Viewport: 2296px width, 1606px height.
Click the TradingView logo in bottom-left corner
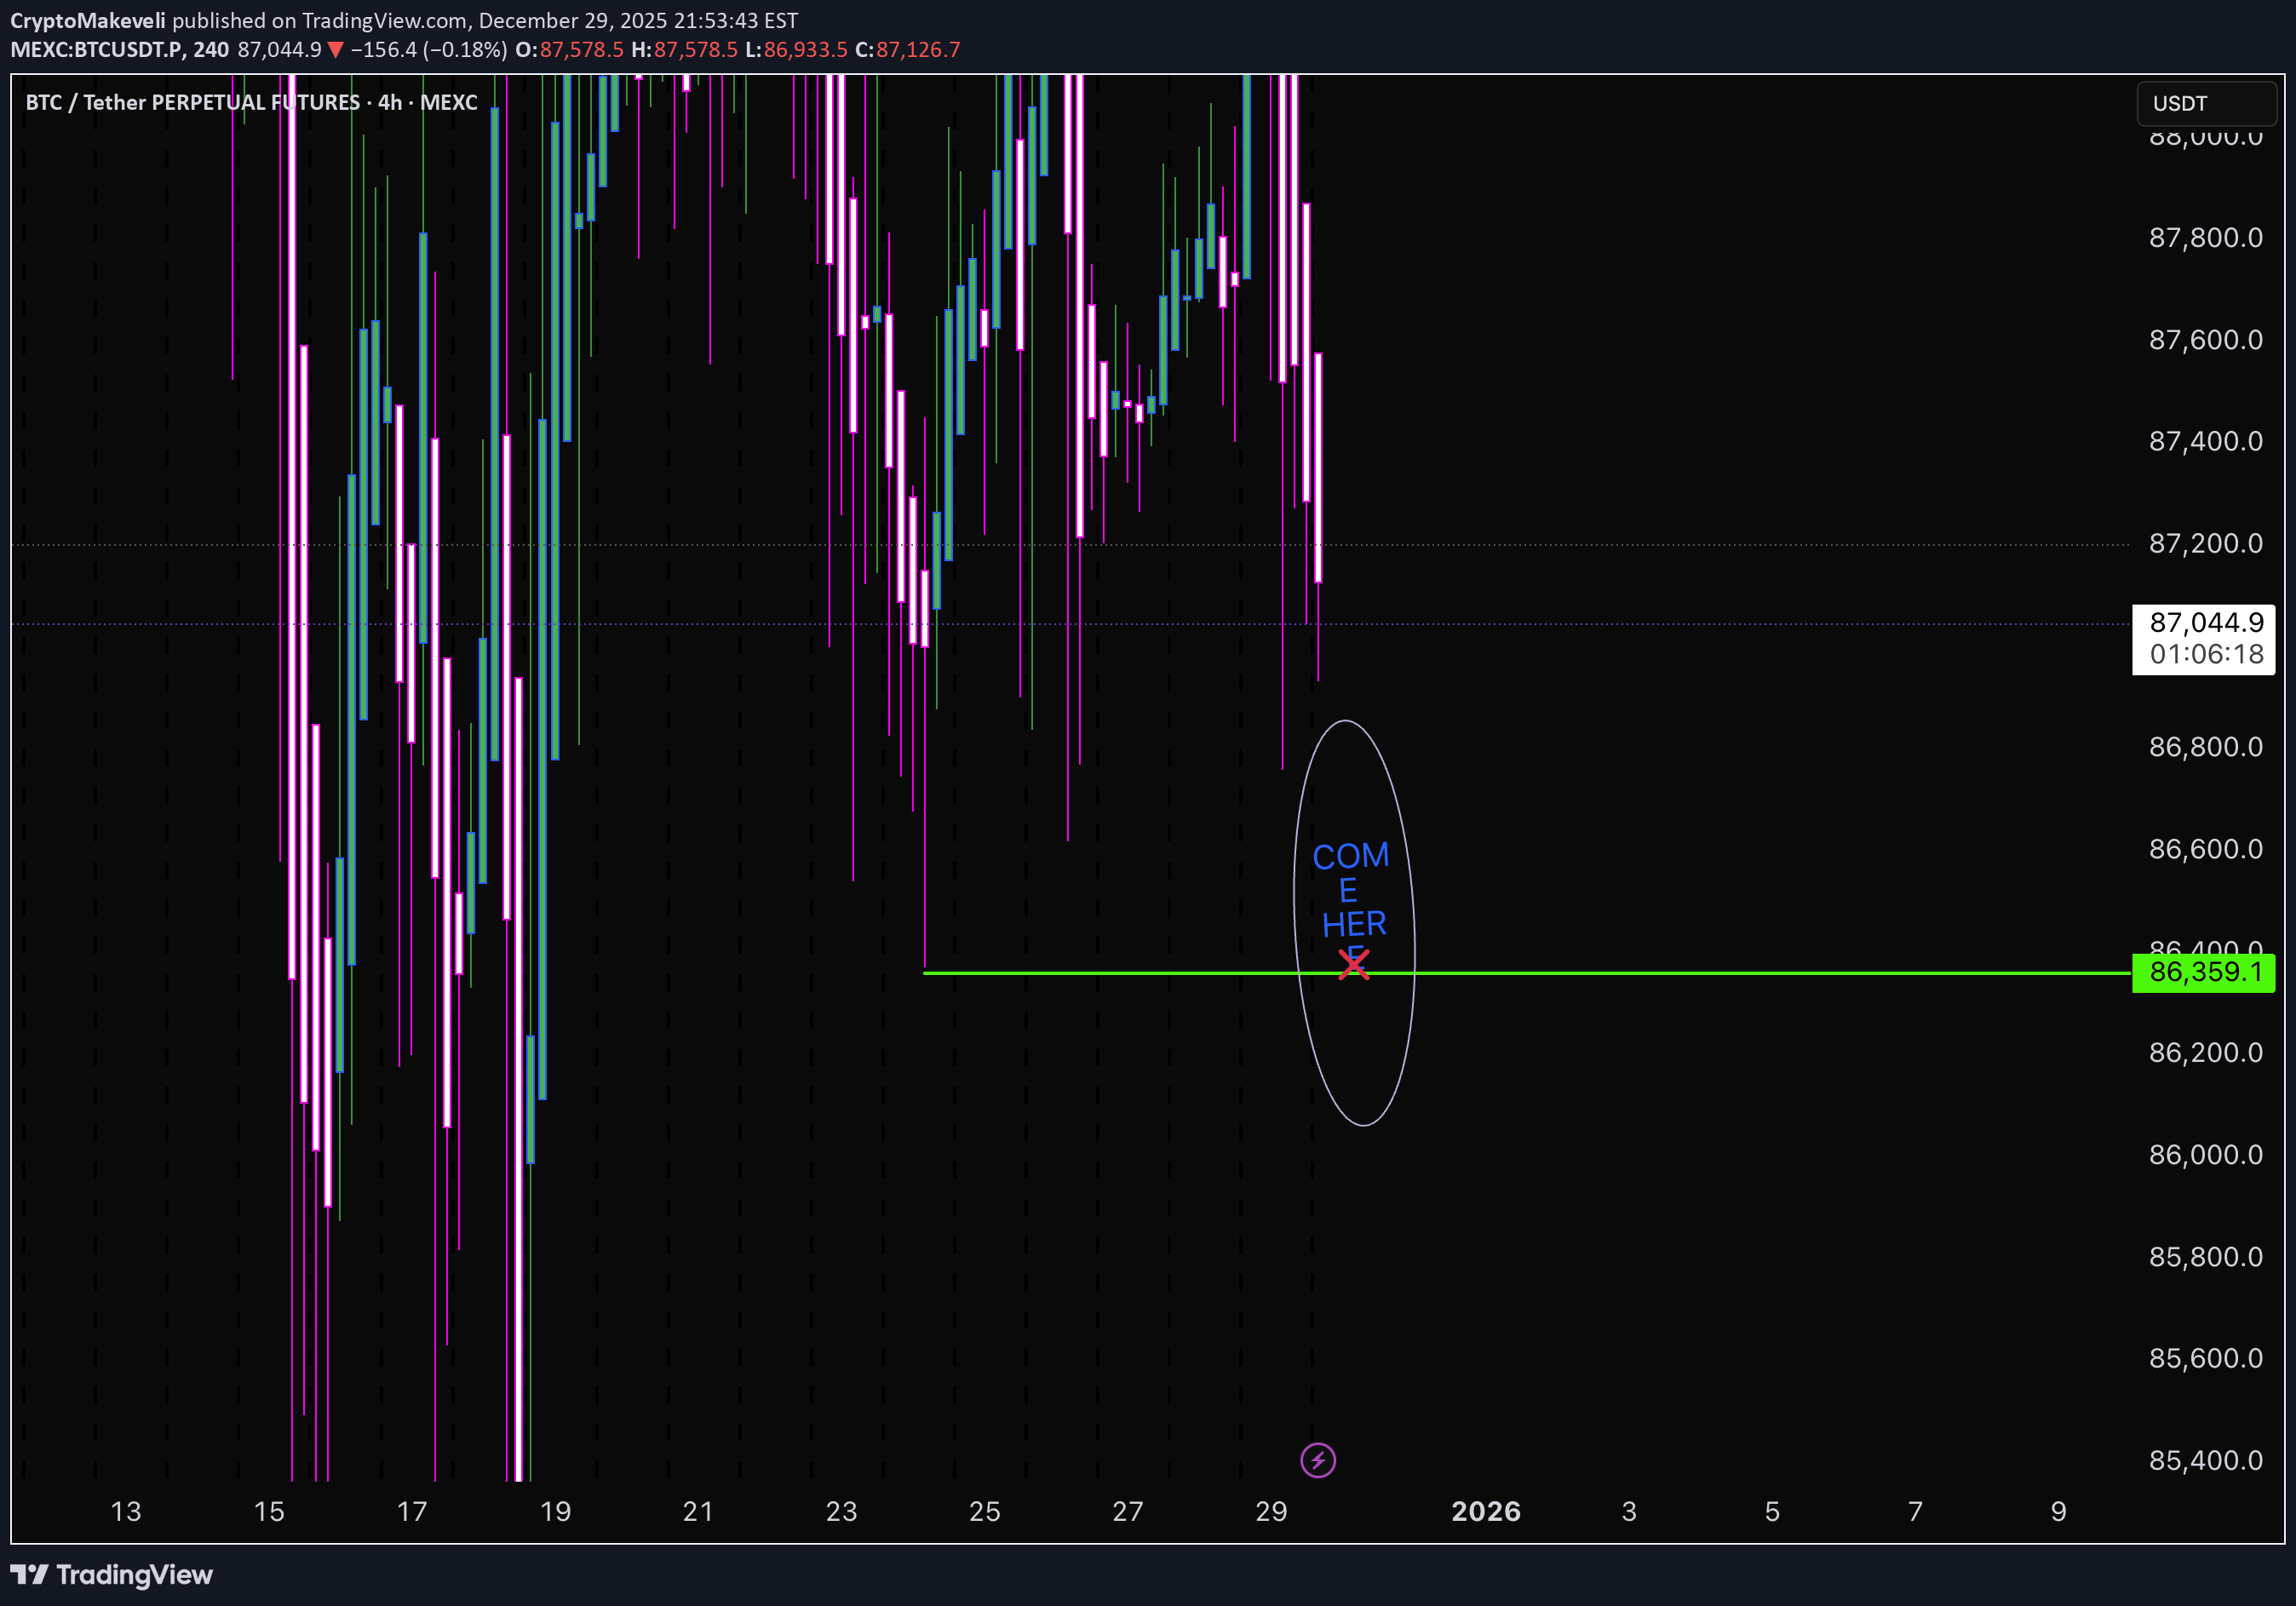pyautogui.click(x=110, y=1575)
